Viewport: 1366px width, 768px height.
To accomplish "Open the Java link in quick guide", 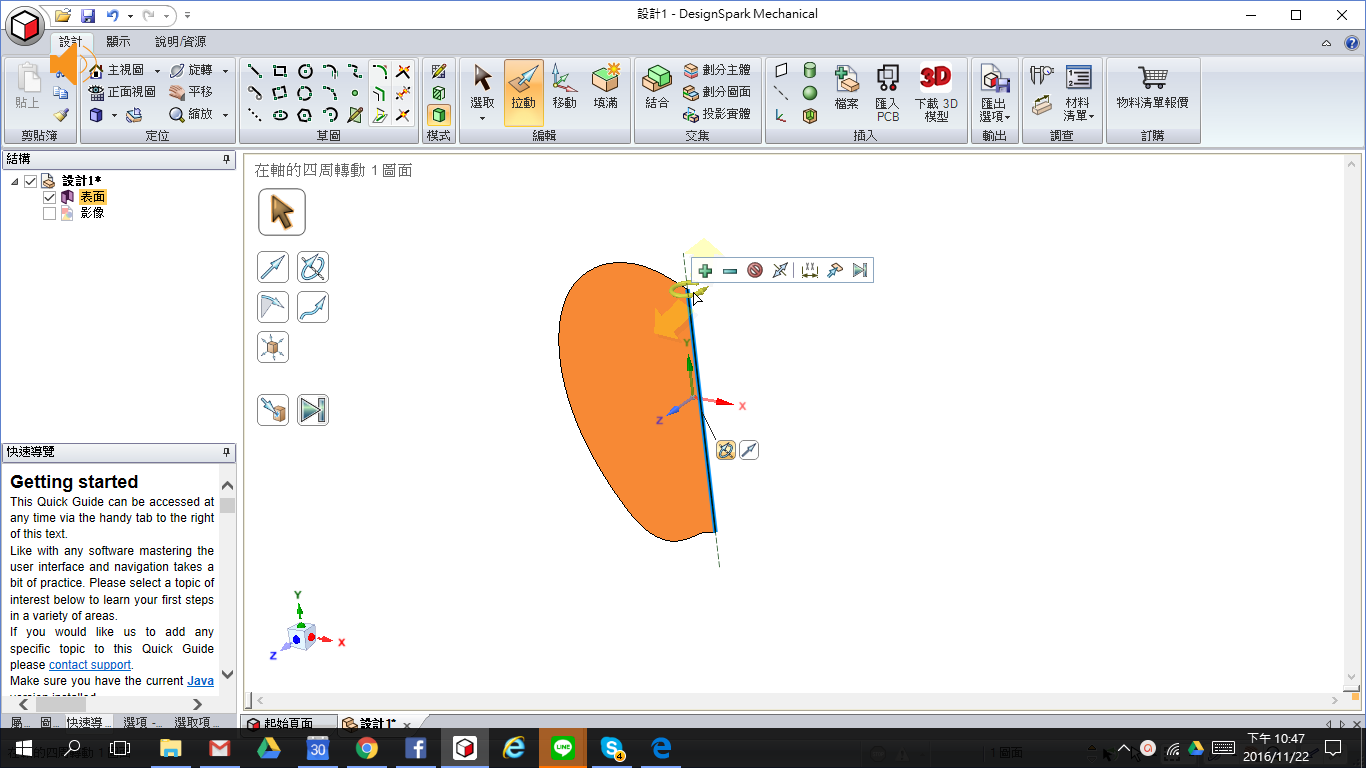I will 200,681.
